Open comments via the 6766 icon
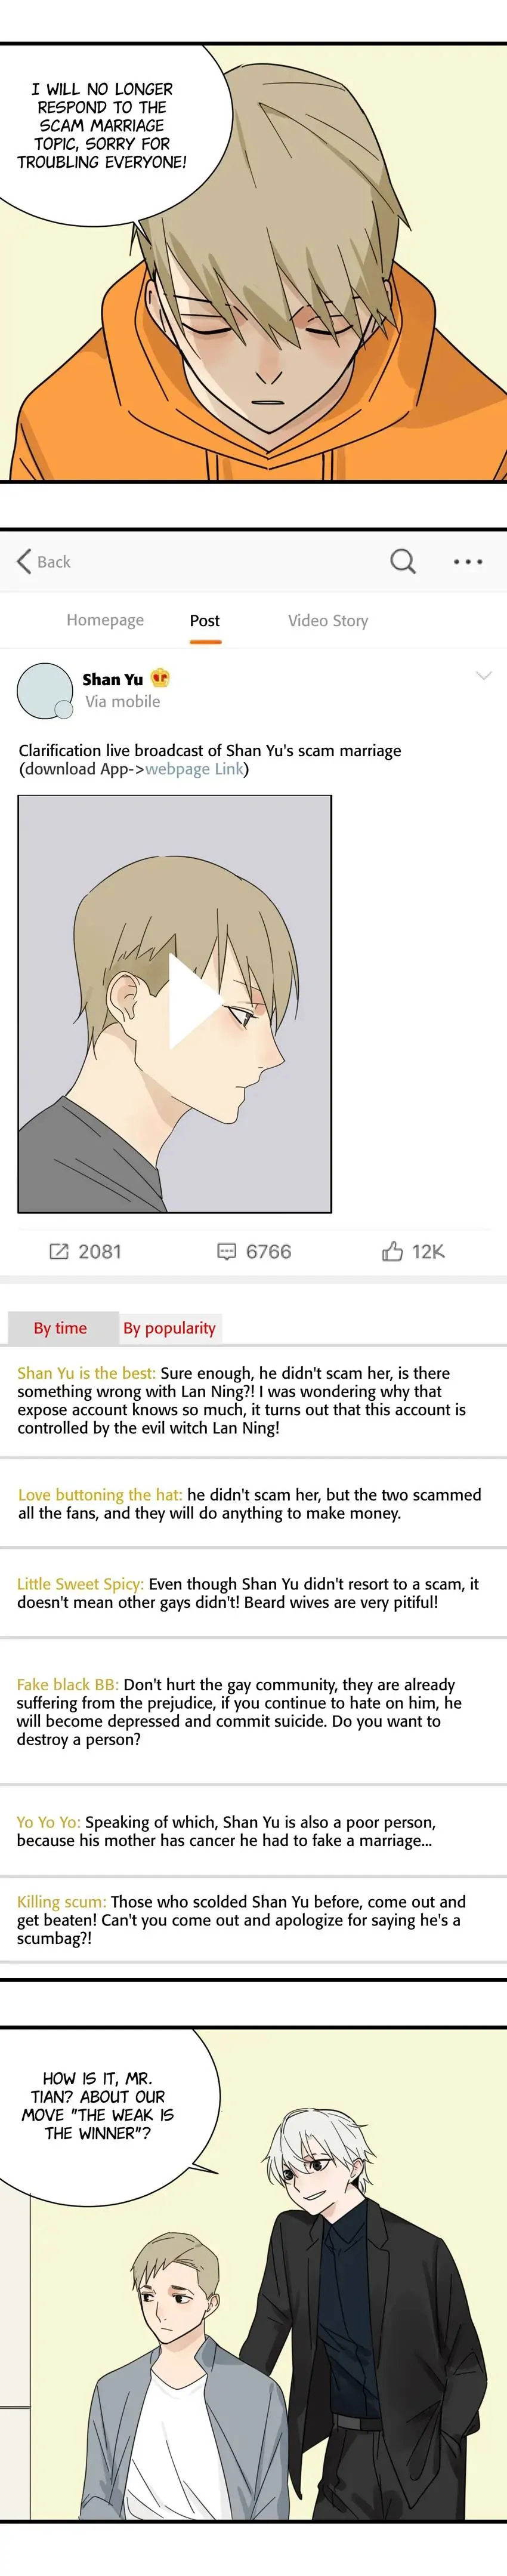 (x=227, y=1251)
